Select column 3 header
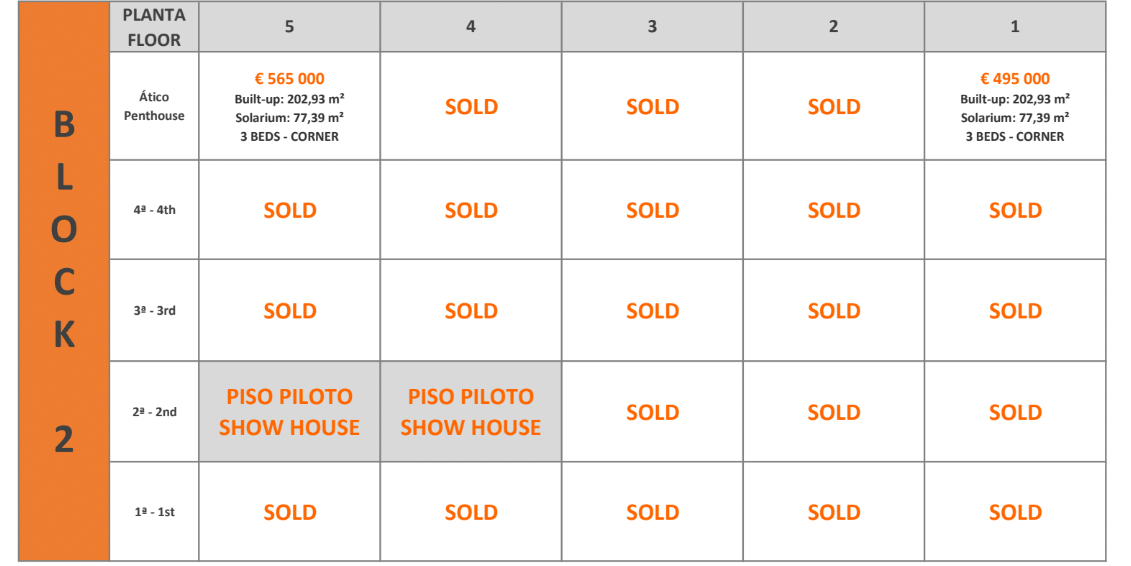This screenshot has width=1131, height=566. 652,27
